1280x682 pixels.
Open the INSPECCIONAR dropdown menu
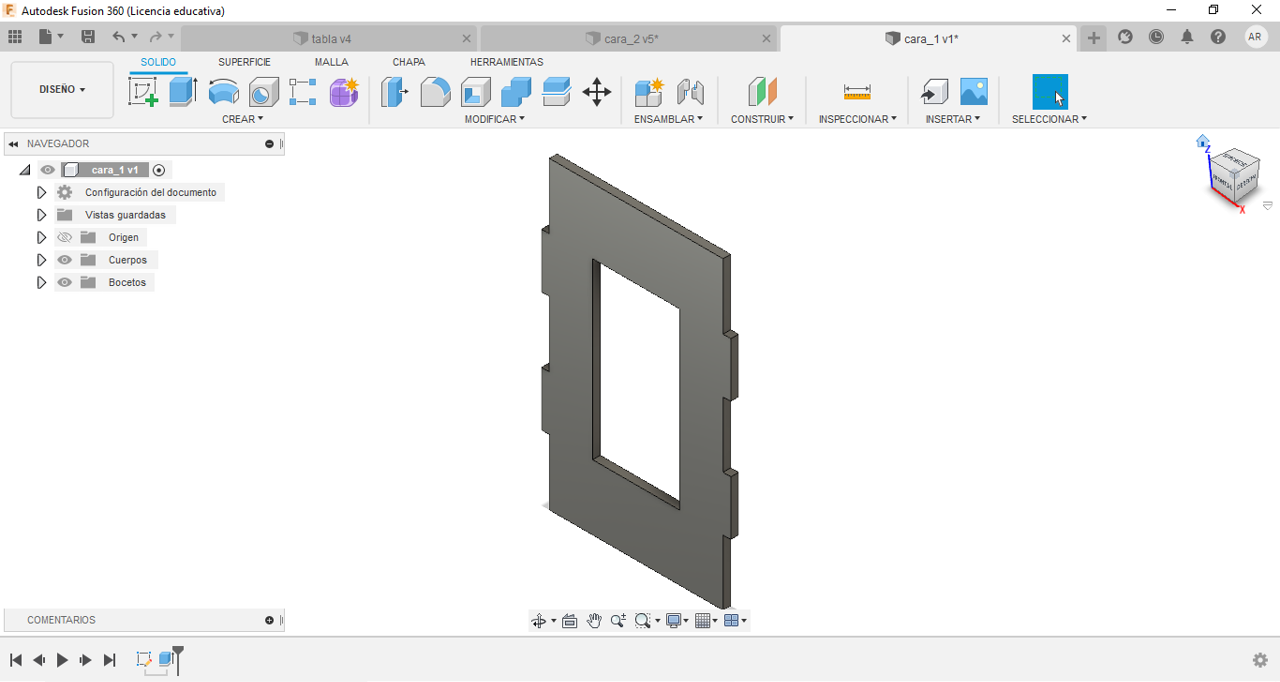coord(857,119)
